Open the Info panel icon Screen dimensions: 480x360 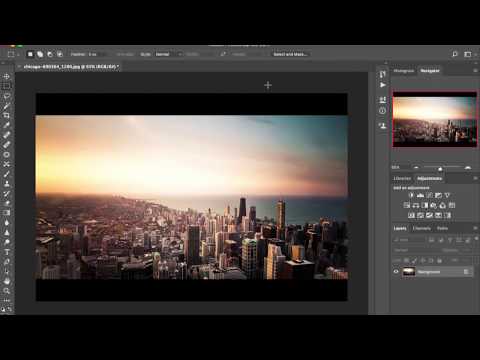[x=383, y=111]
